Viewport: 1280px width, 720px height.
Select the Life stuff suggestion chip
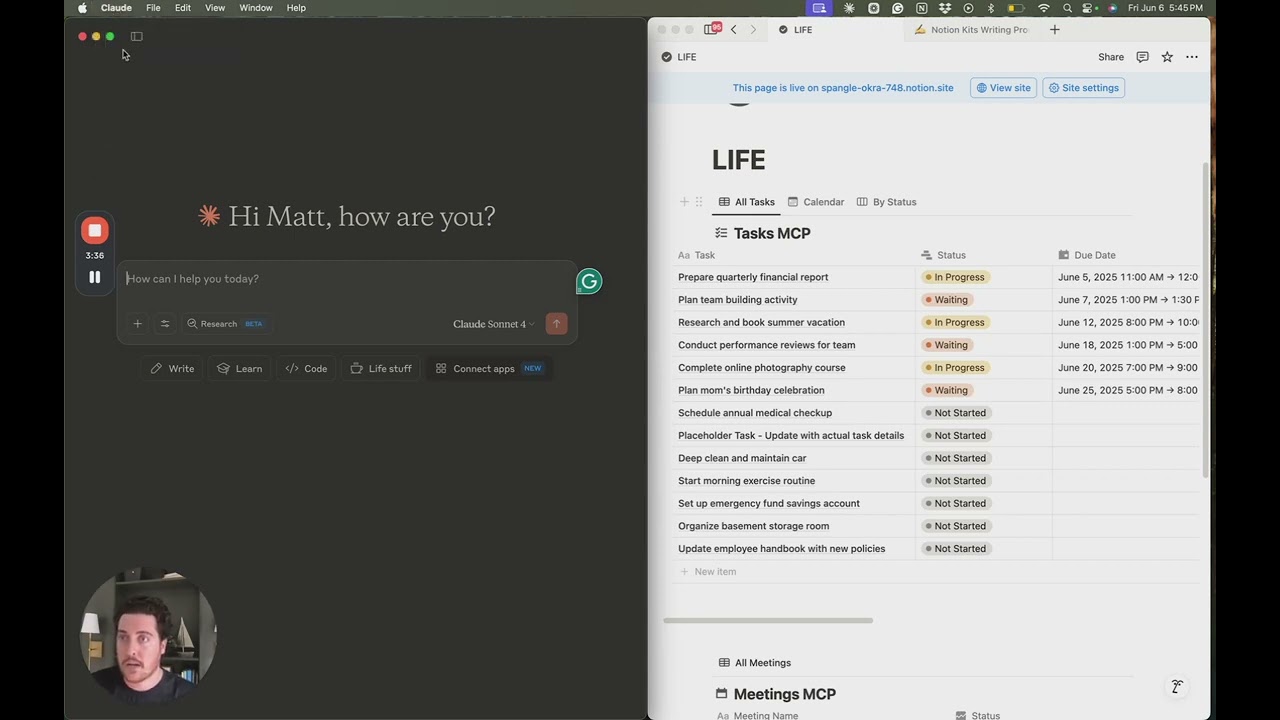381,369
